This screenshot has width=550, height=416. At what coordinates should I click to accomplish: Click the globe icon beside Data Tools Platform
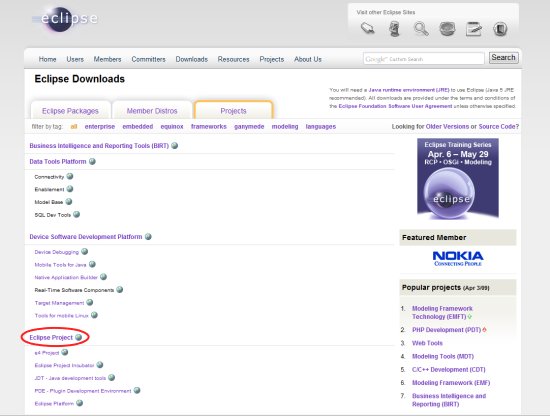92,161
